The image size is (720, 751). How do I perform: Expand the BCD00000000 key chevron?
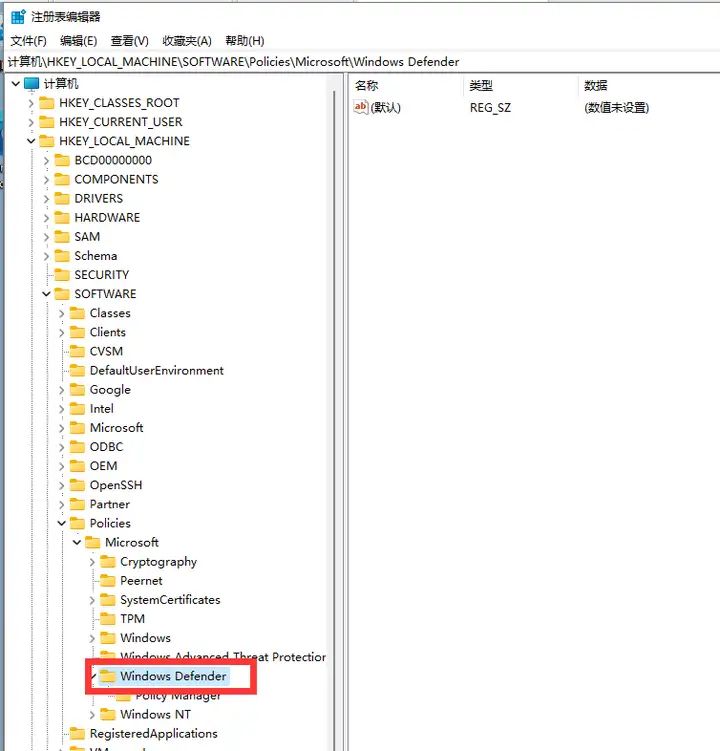click(46, 160)
